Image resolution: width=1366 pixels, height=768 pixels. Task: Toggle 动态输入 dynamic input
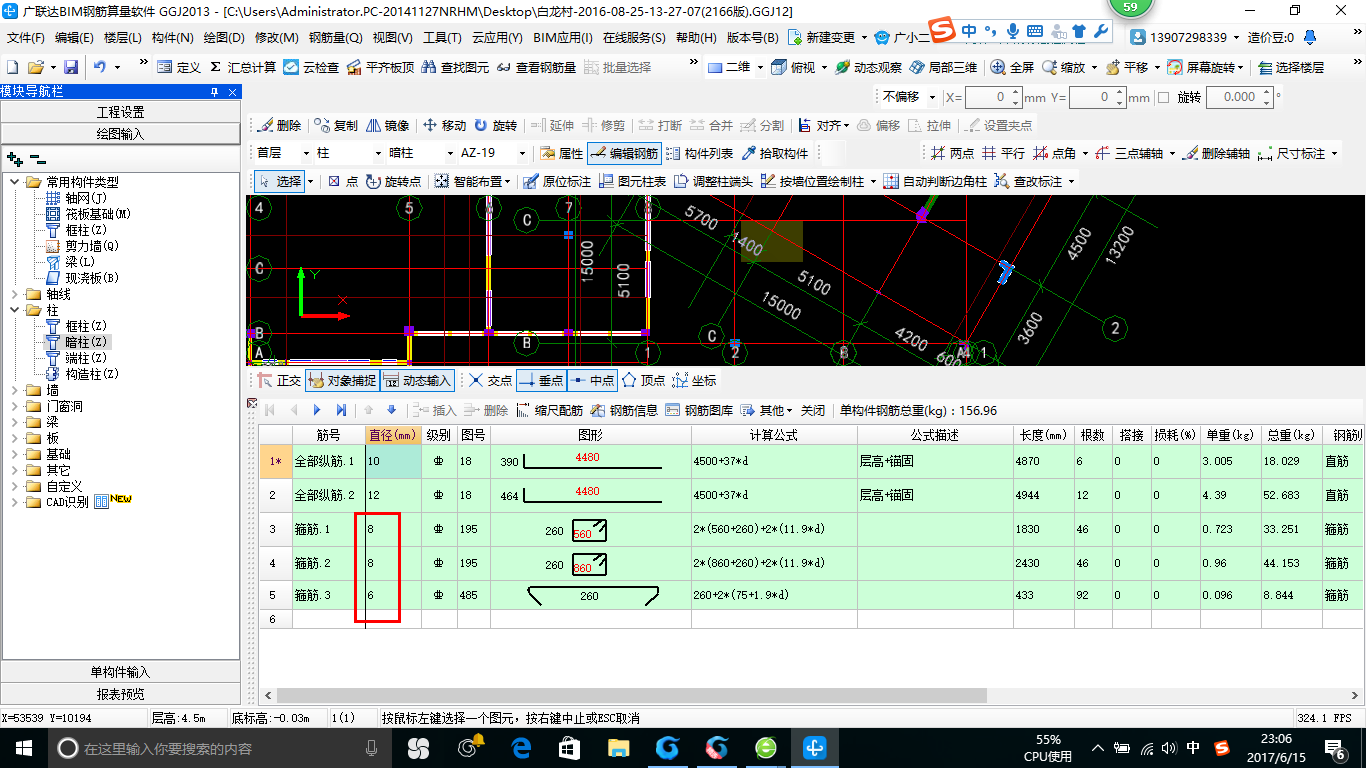[x=418, y=381]
